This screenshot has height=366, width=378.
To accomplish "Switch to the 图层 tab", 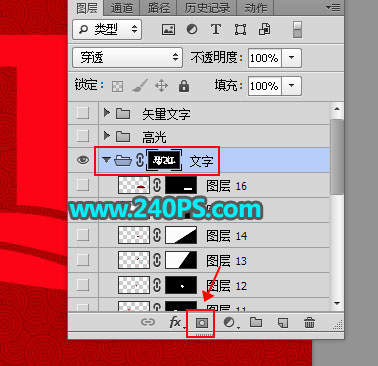I will point(87,8).
